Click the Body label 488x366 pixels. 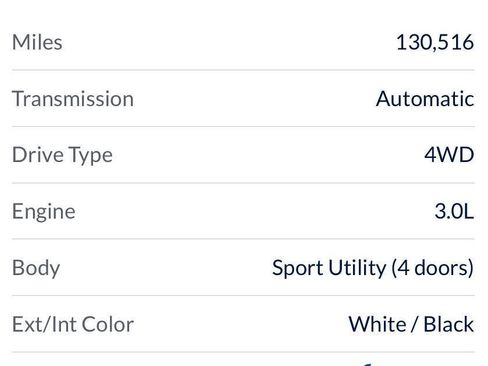(36, 268)
